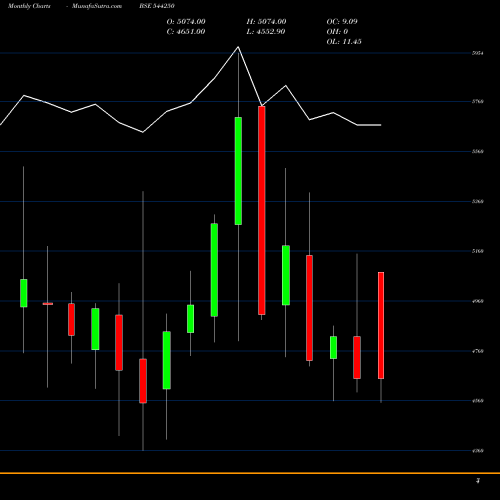Click the 5160 price axis label
Viewport: 500px width, 500px height.
coord(478,251)
